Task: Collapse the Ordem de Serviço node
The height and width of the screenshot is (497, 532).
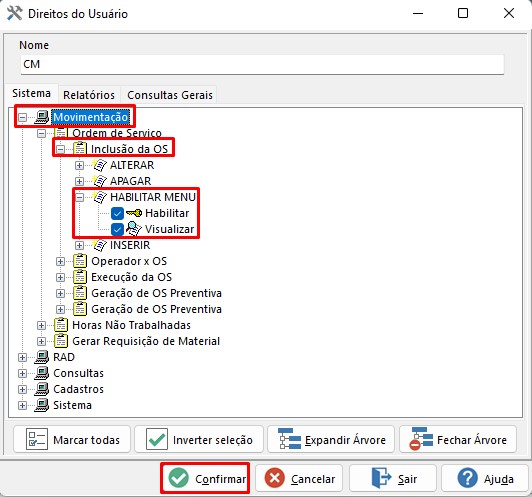Action: click(41, 133)
